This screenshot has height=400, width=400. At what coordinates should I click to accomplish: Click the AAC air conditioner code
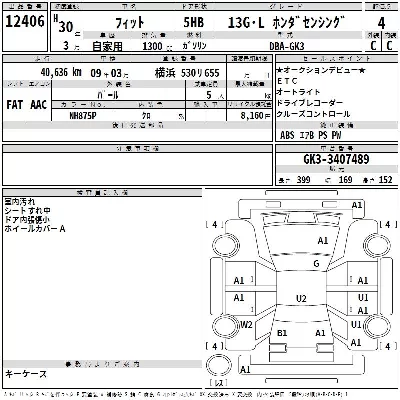[x=38, y=105]
